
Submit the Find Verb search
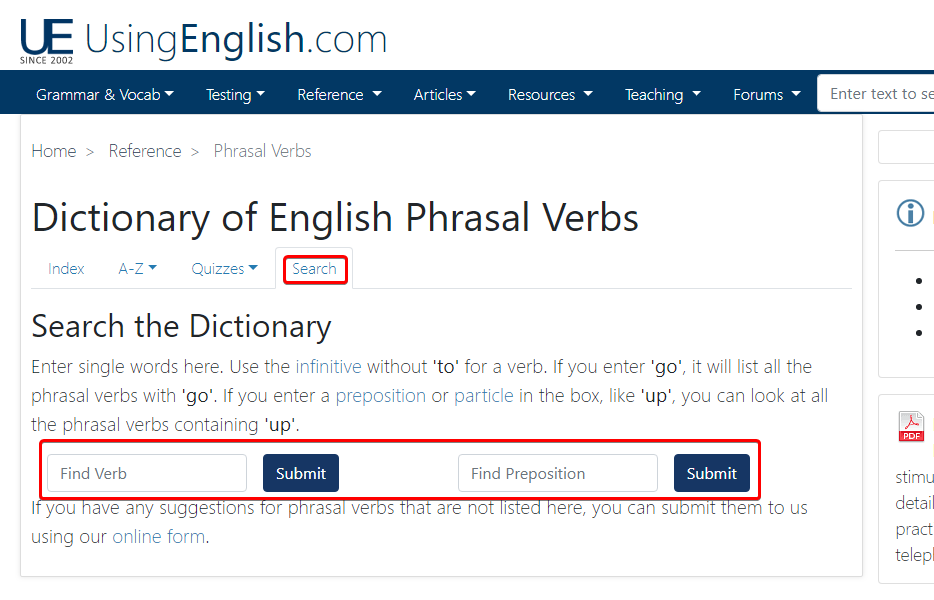tap(301, 473)
